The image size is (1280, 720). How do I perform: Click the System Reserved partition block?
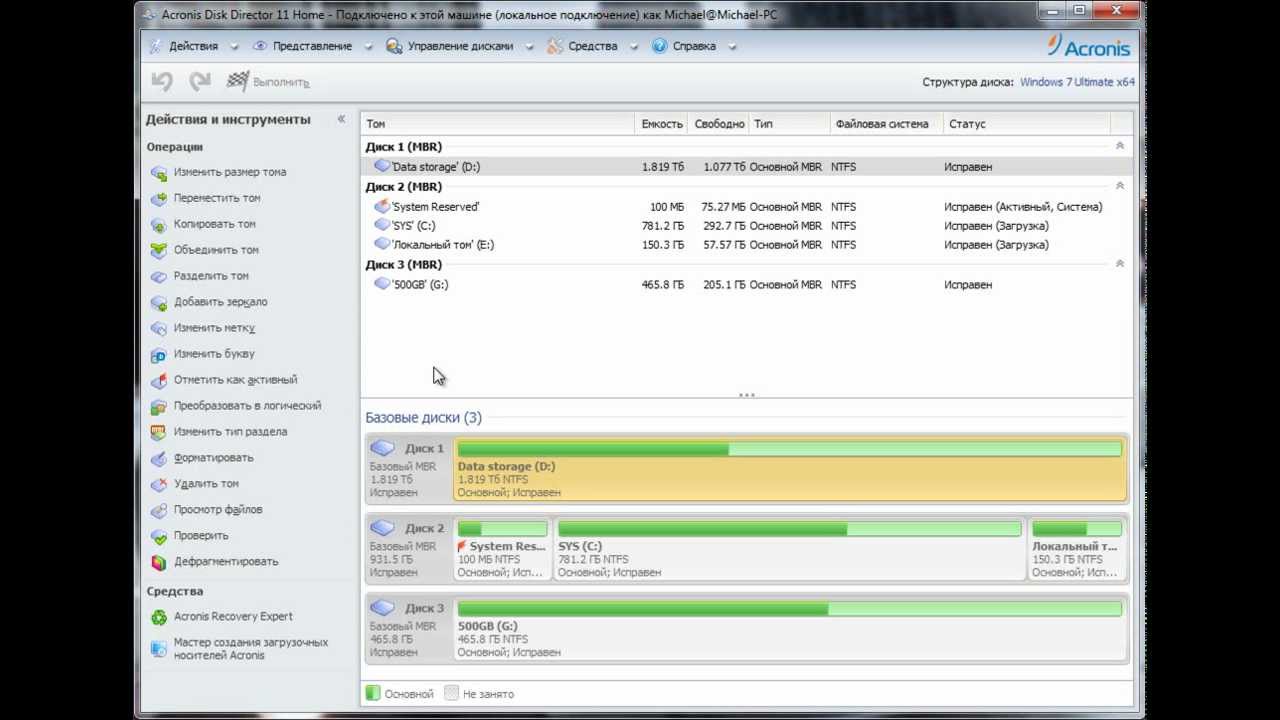(502, 548)
